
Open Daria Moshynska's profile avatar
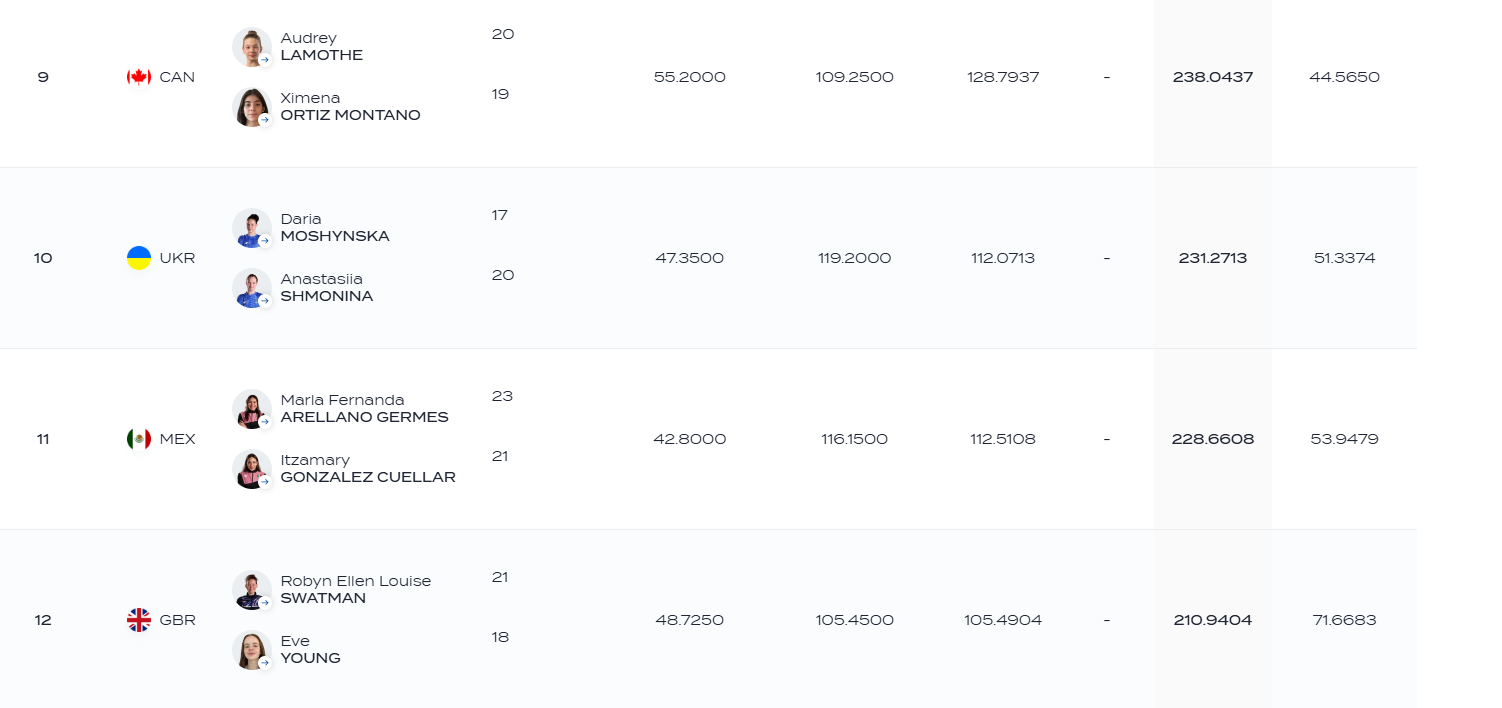tap(252, 228)
